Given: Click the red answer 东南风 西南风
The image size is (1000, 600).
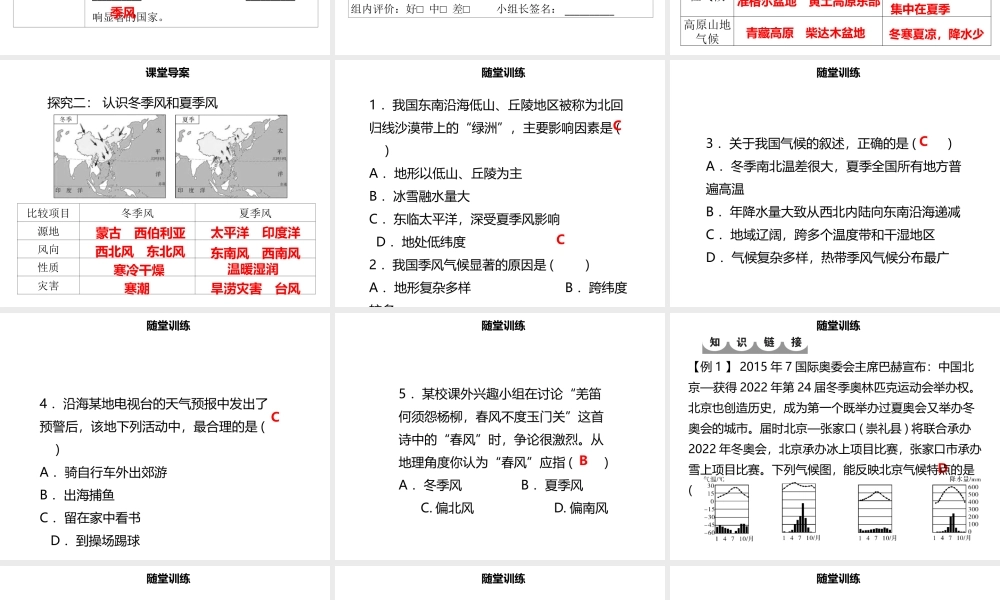Looking at the screenshot, I should tap(255, 253).
